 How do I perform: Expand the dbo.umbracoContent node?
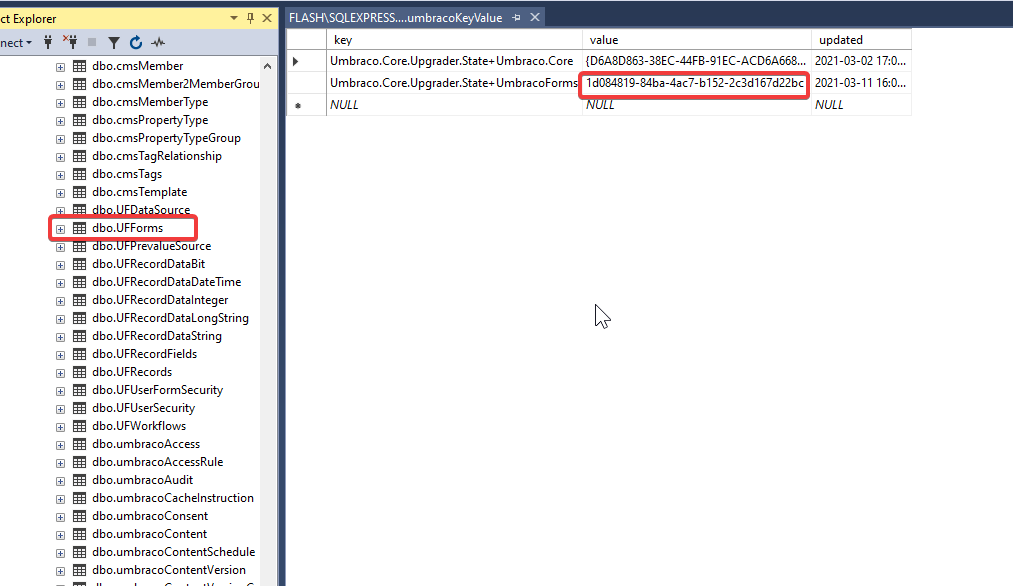60,533
